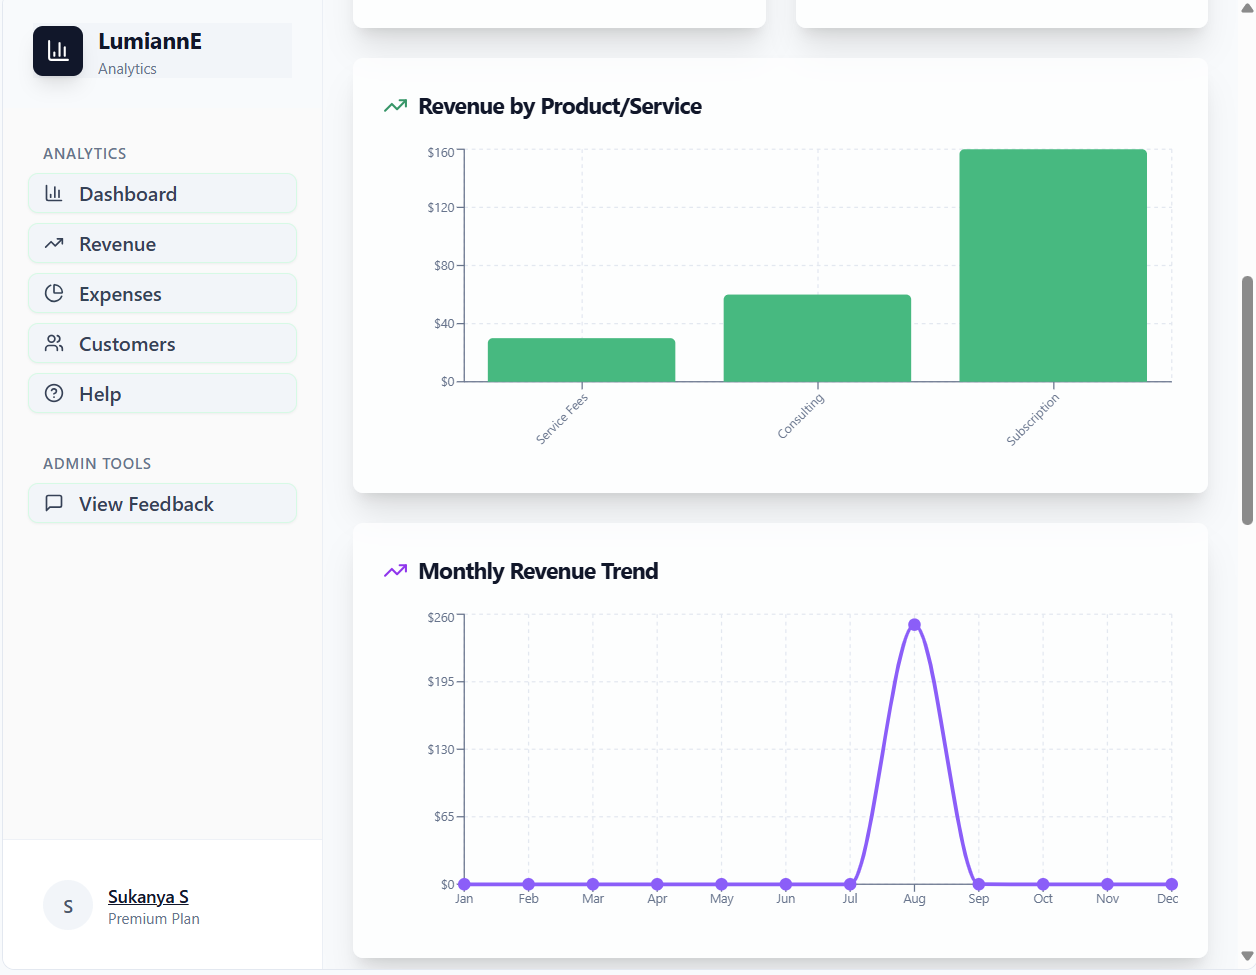Click the Consulting bar in the revenue chart
The image size is (1256, 975).
[817, 338]
